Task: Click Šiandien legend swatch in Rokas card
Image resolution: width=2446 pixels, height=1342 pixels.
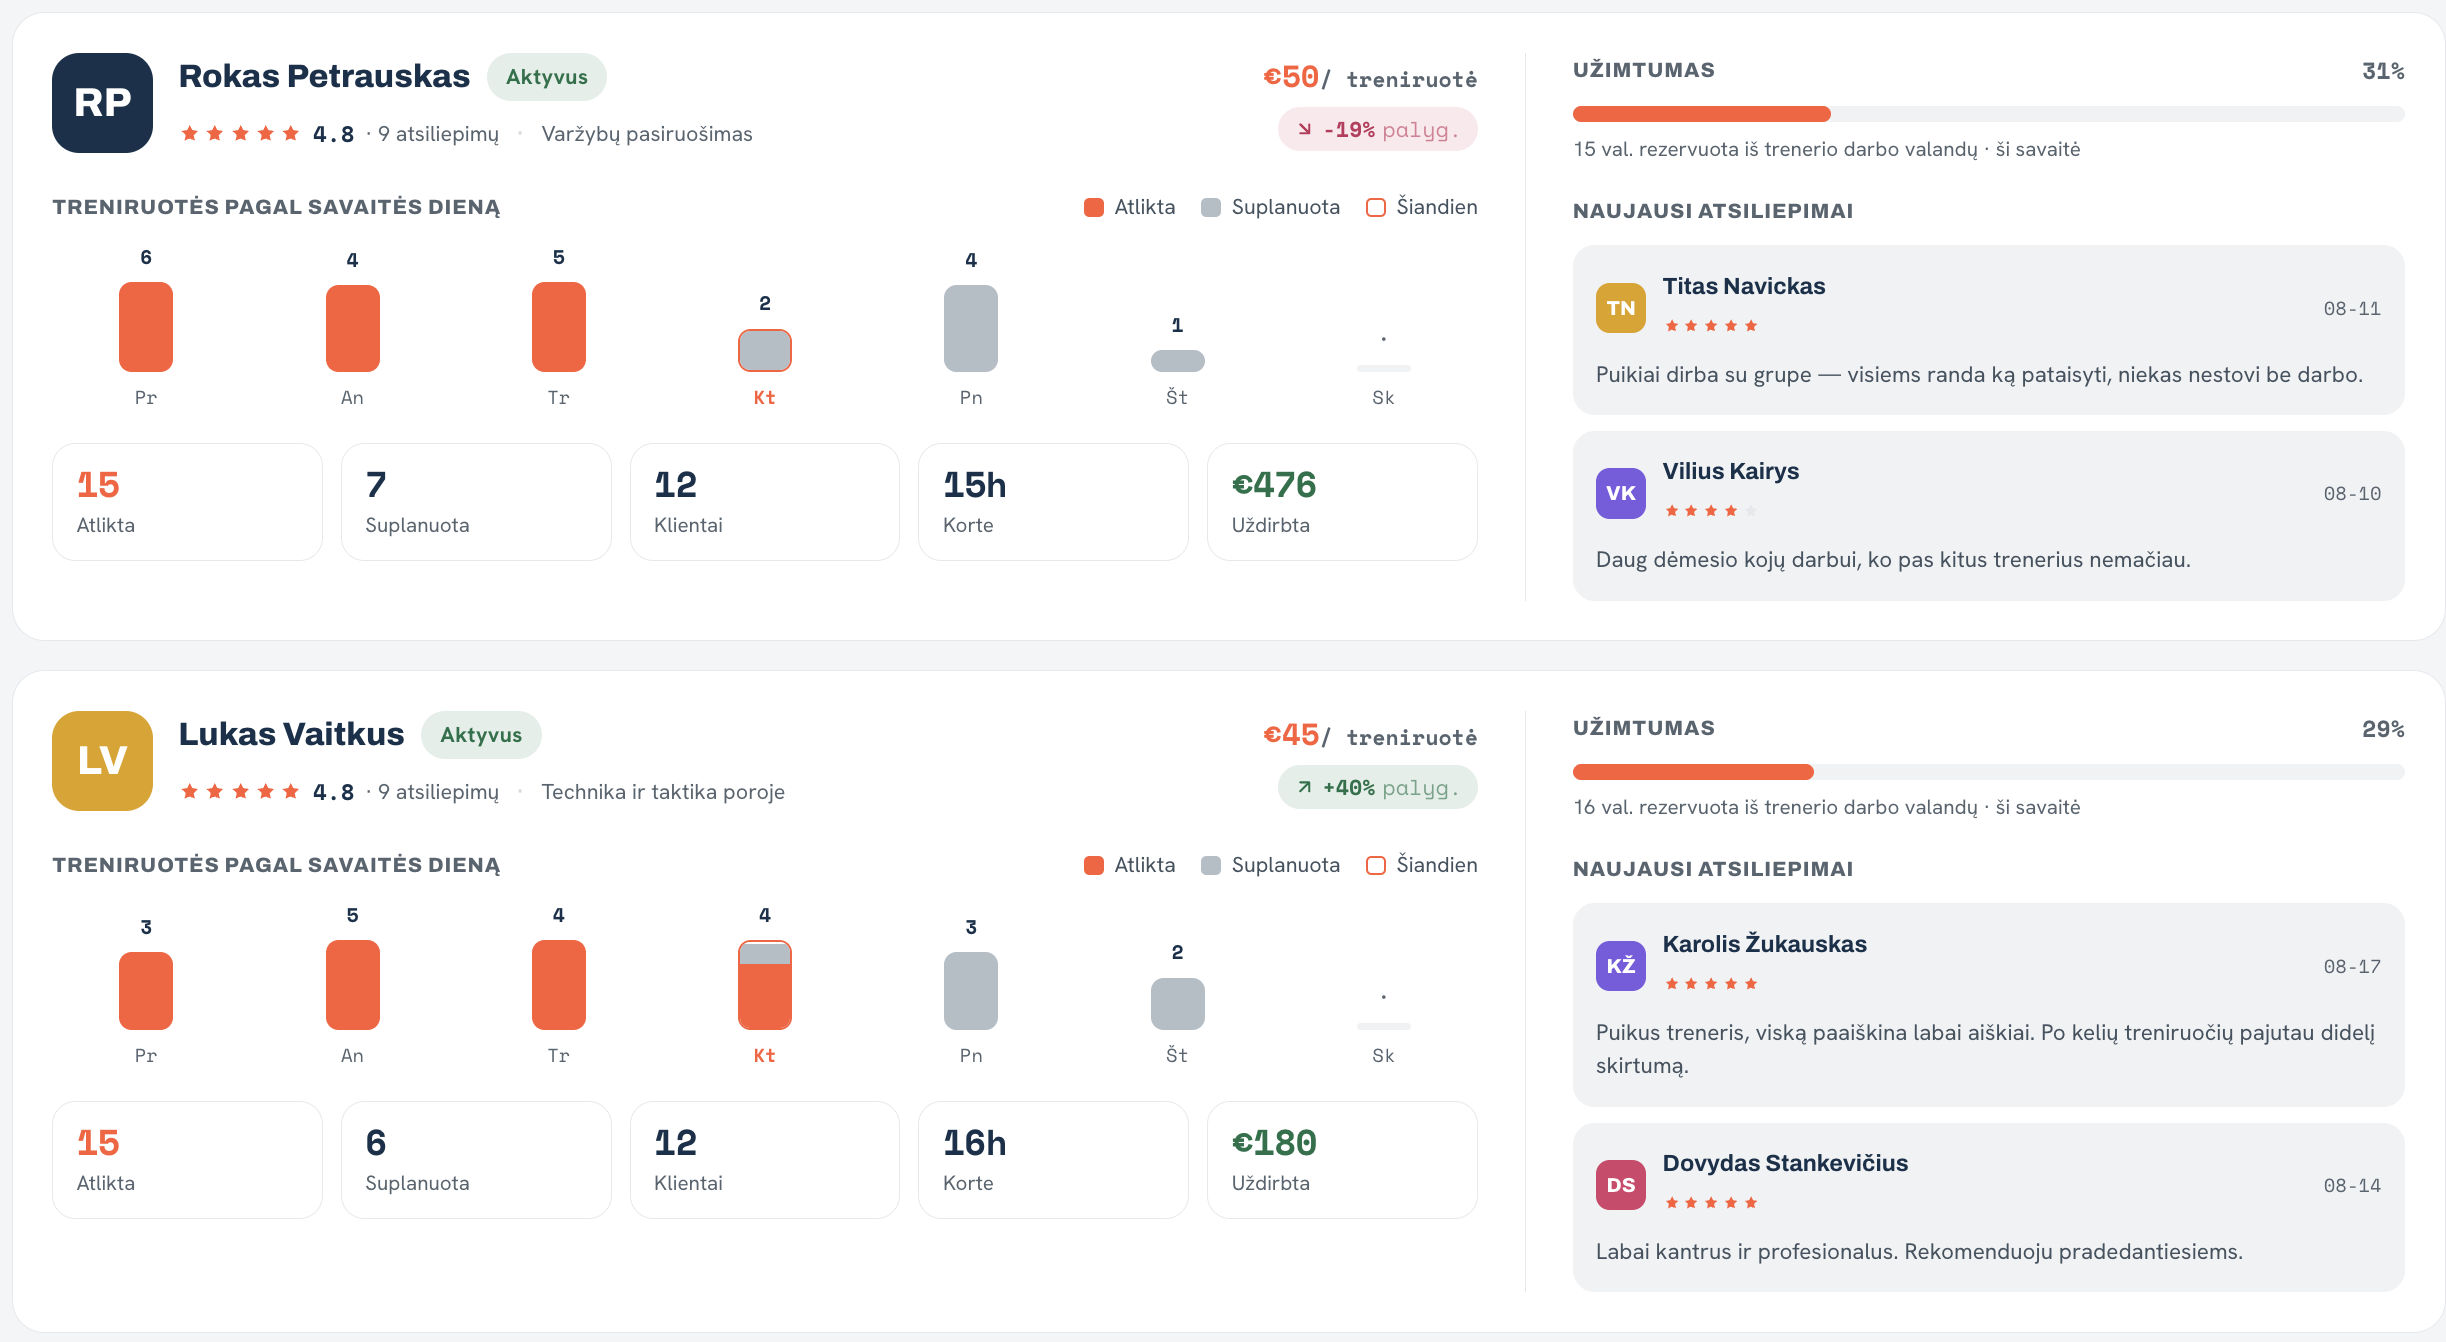Action: [1376, 207]
